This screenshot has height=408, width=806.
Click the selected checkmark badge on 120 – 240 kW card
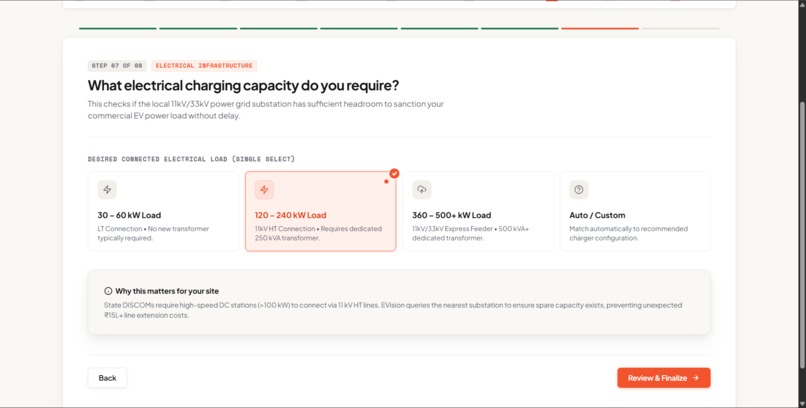[394, 174]
